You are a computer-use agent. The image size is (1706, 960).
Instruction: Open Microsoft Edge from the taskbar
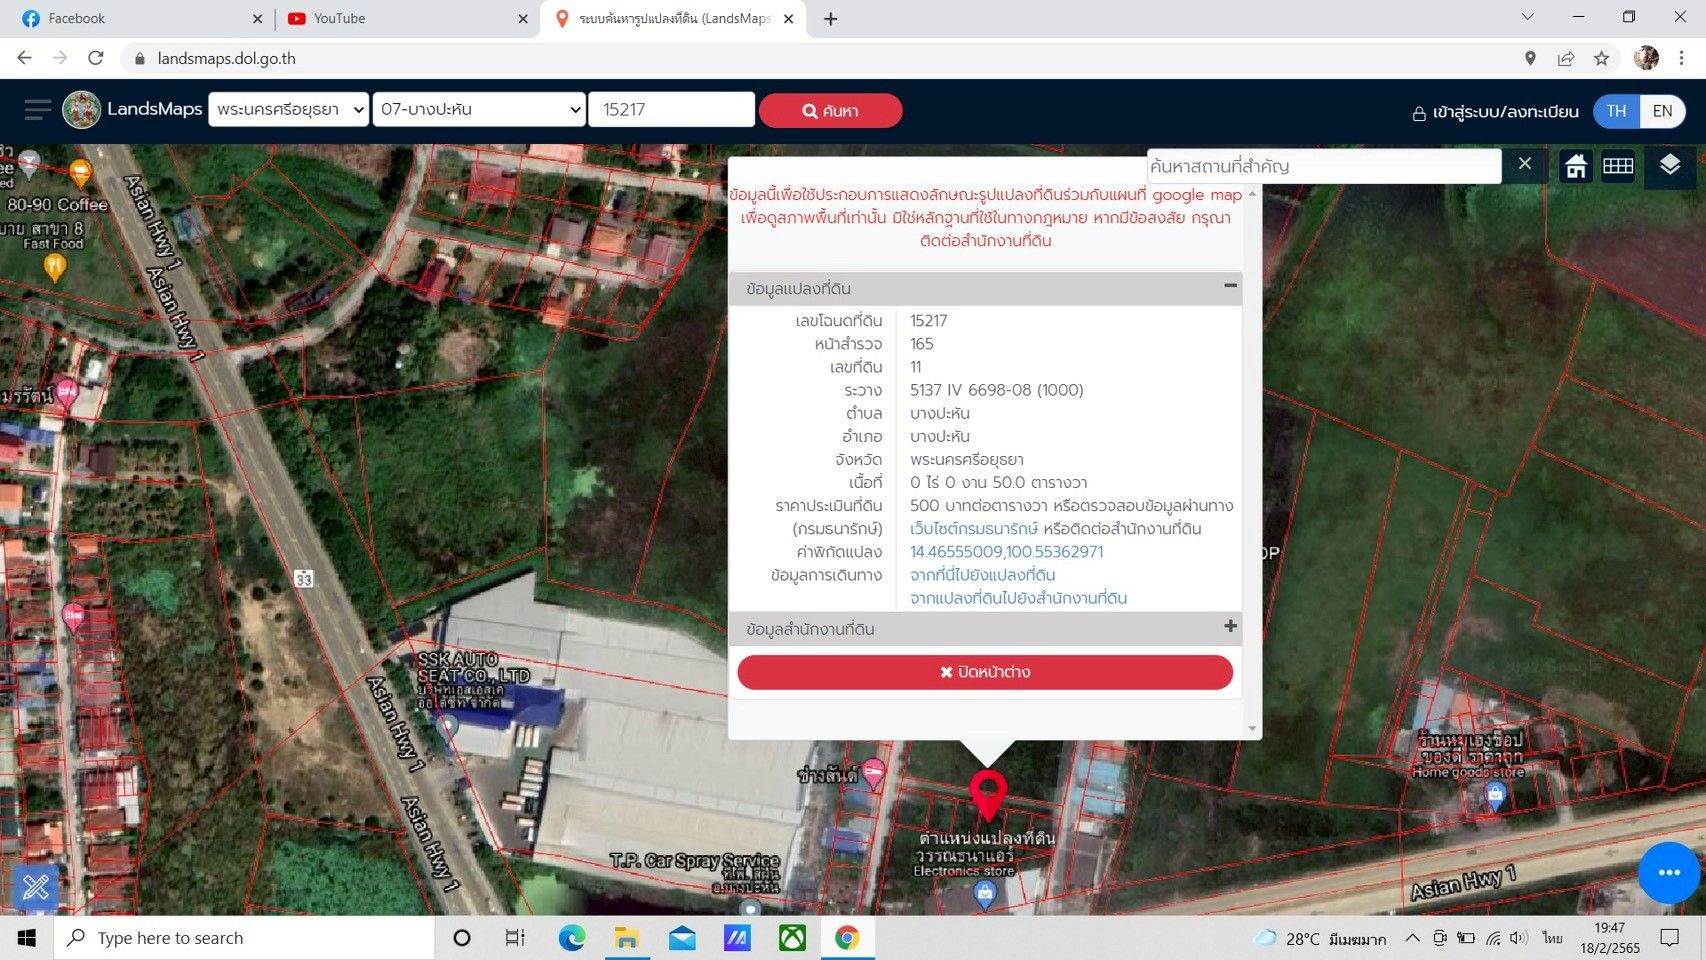click(572, 938)
